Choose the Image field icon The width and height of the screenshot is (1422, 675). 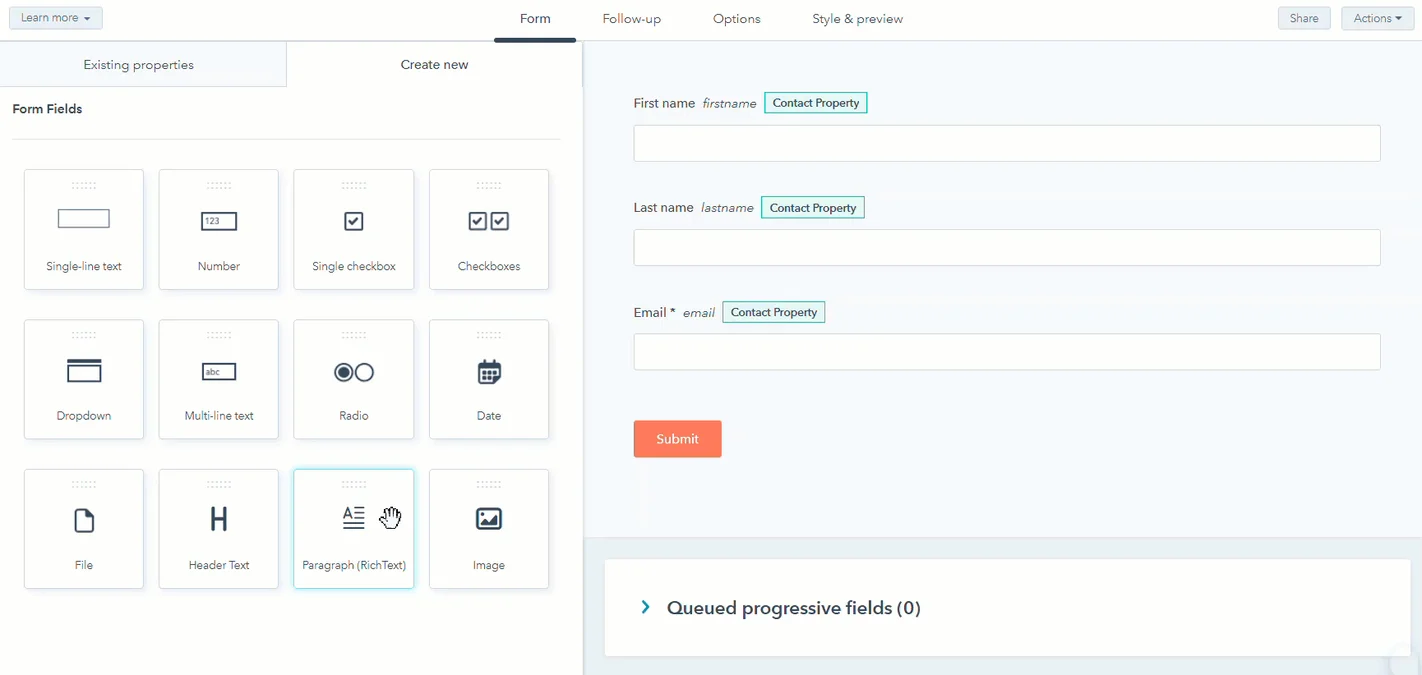489,528
